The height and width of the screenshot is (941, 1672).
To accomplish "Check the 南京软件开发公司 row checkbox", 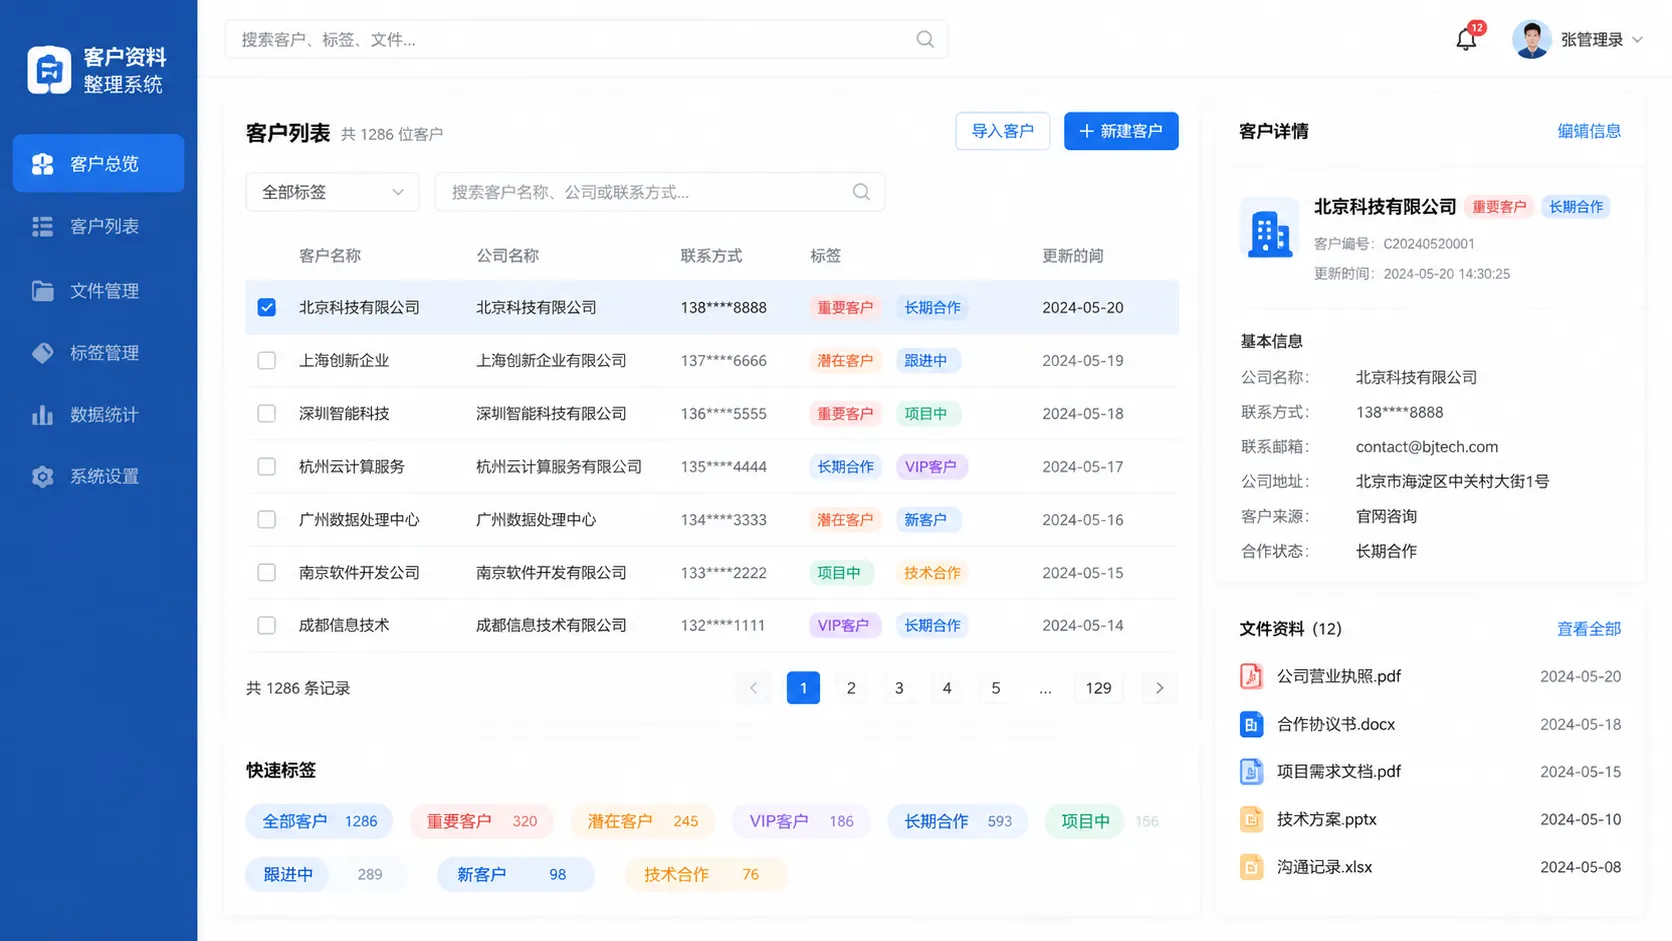I will 266,572.
